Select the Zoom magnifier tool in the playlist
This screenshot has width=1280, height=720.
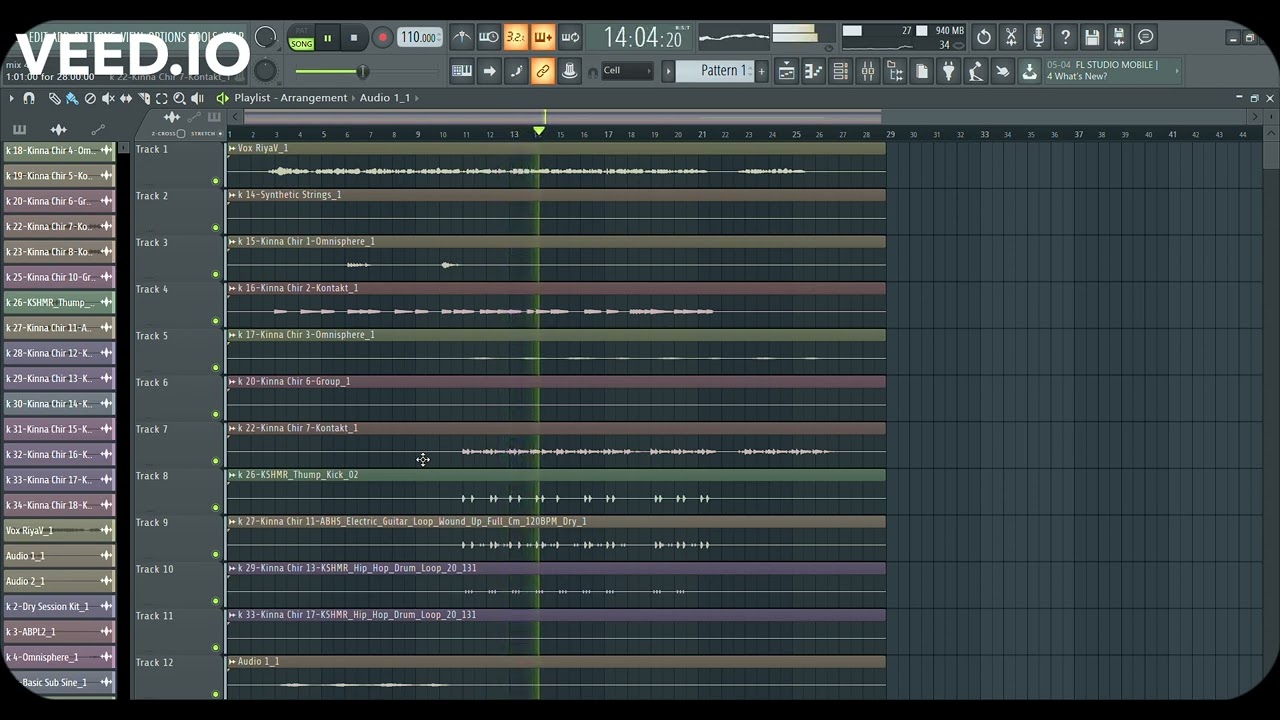pyautogui.click(x=180, y=98)
